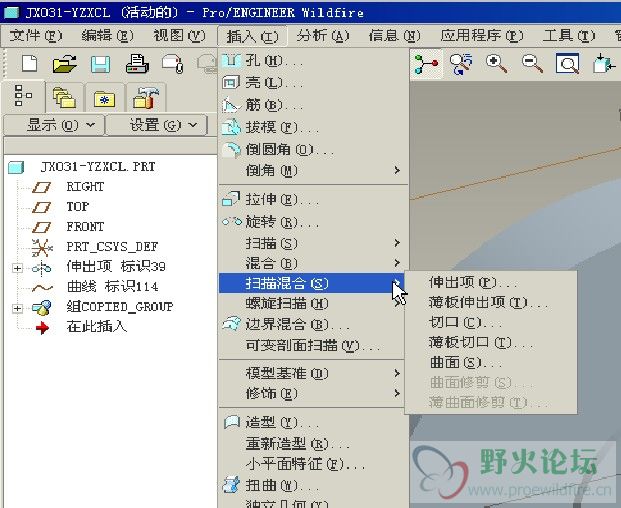Toggle the spin center icon
Screen dimensions: 621x508
tap(426, 64)
